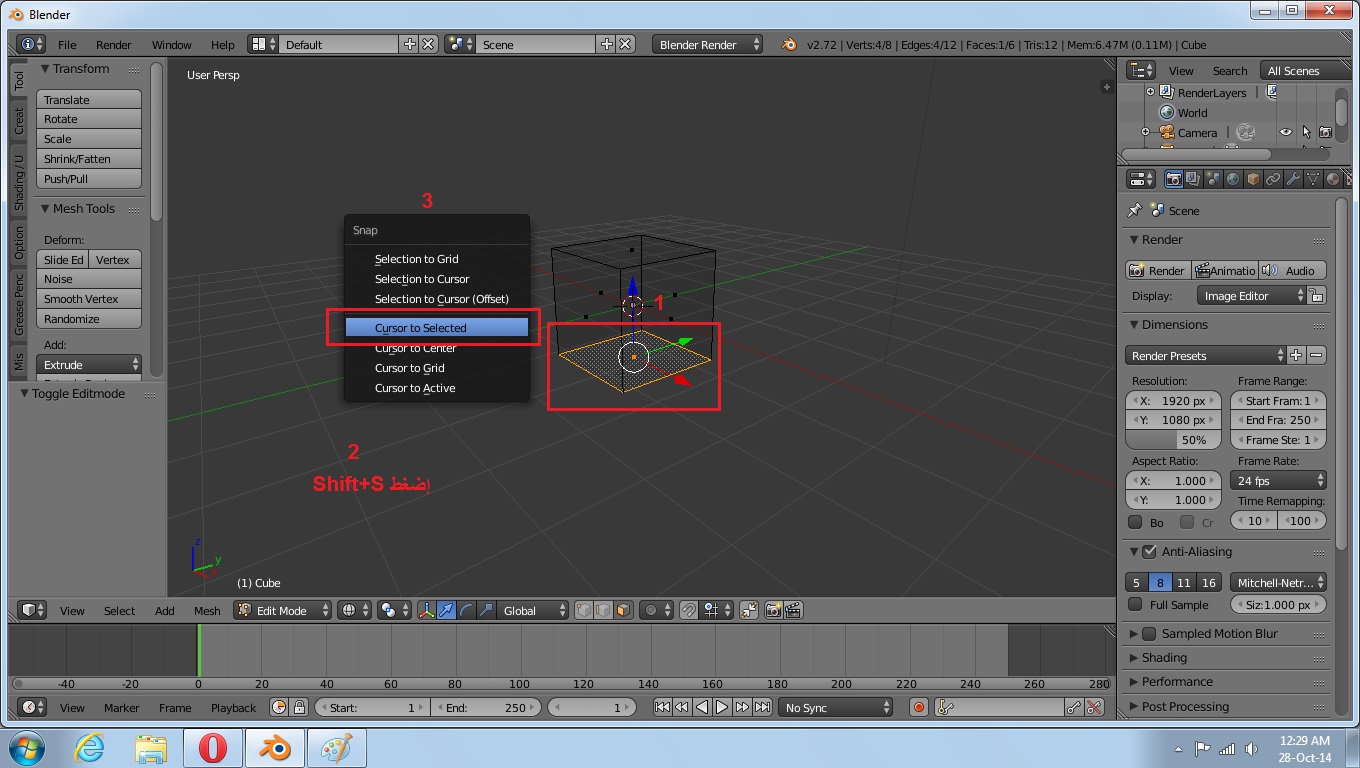1360x768 pixels.
Task: Toggle Camera selectability arrow in outliner
Action: click(x=1306, y=132)
